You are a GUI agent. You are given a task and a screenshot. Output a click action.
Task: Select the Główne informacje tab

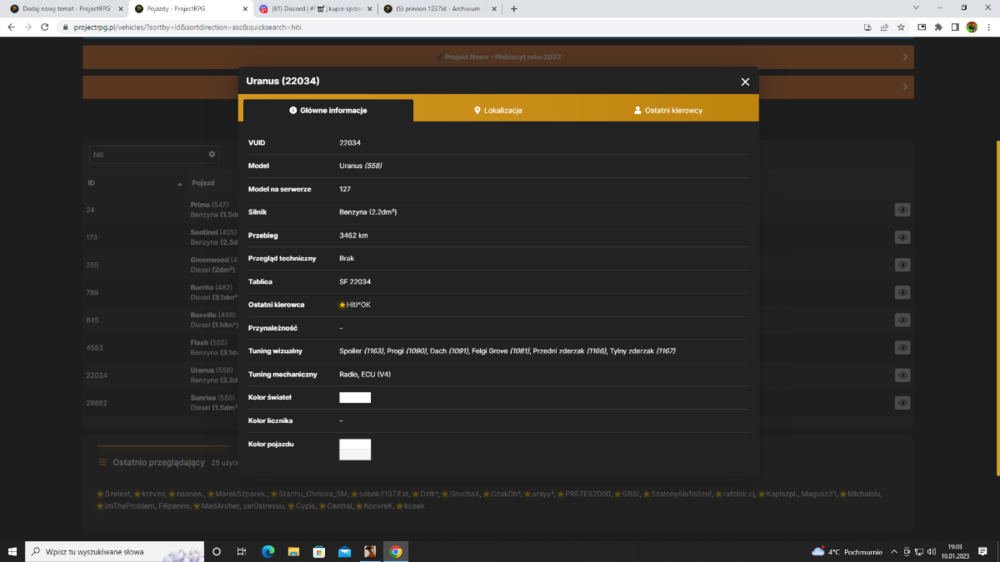(x=328, y=110)
